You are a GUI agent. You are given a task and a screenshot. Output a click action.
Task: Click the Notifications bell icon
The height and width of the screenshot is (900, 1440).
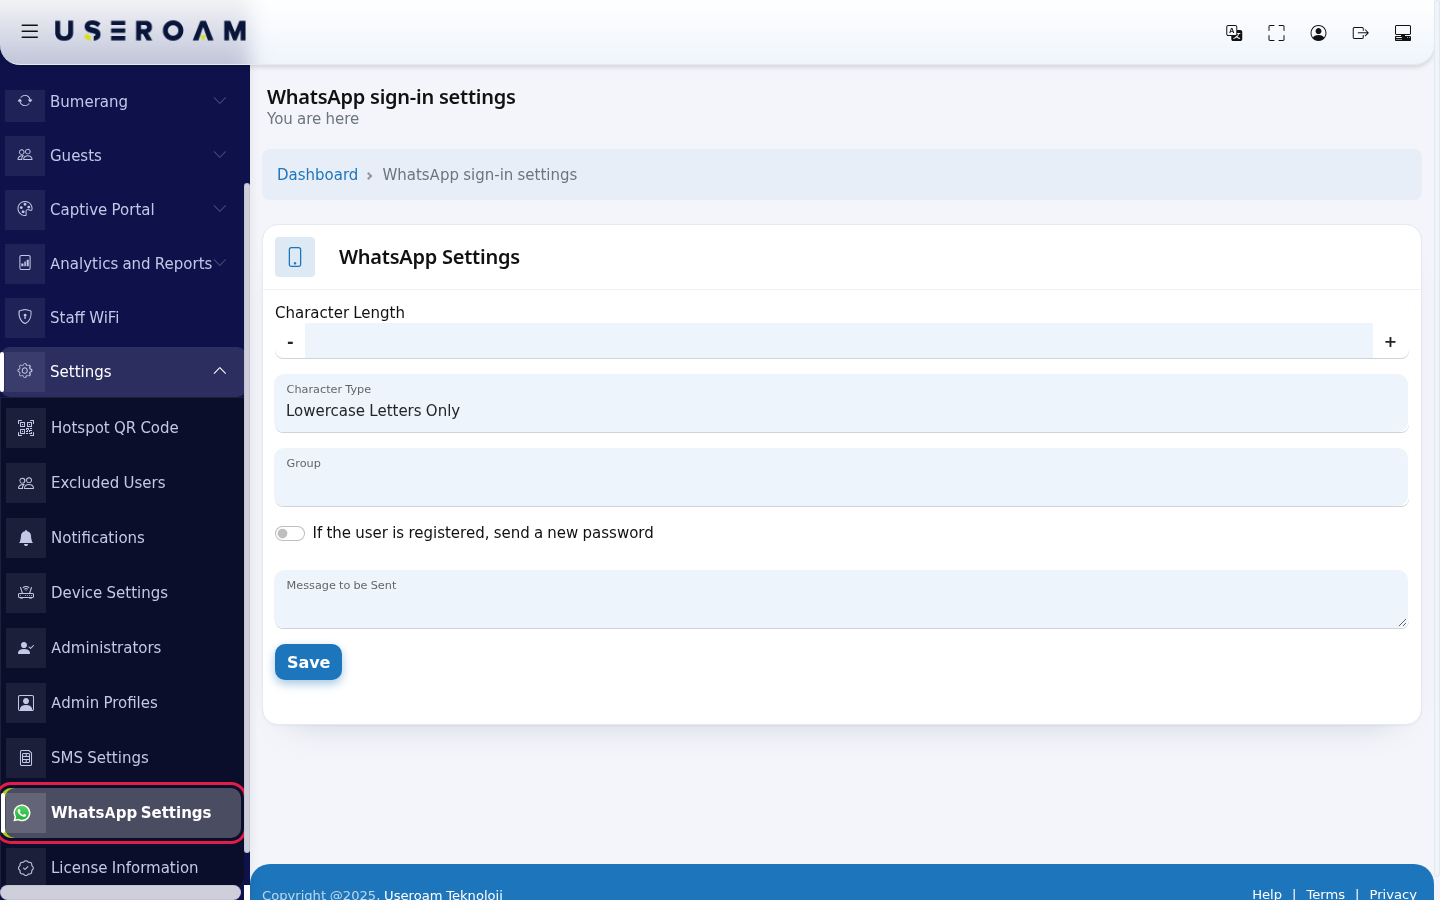coord(26,538)
